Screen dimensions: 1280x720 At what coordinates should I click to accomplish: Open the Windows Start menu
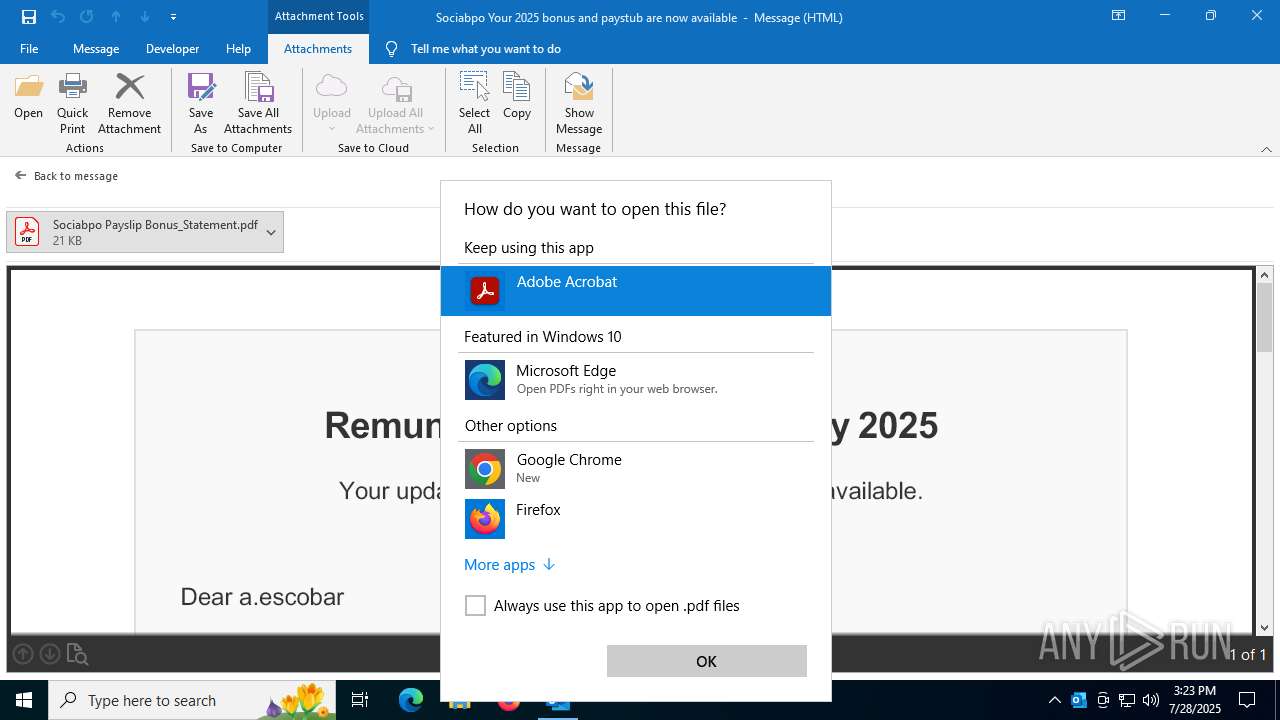24,700
